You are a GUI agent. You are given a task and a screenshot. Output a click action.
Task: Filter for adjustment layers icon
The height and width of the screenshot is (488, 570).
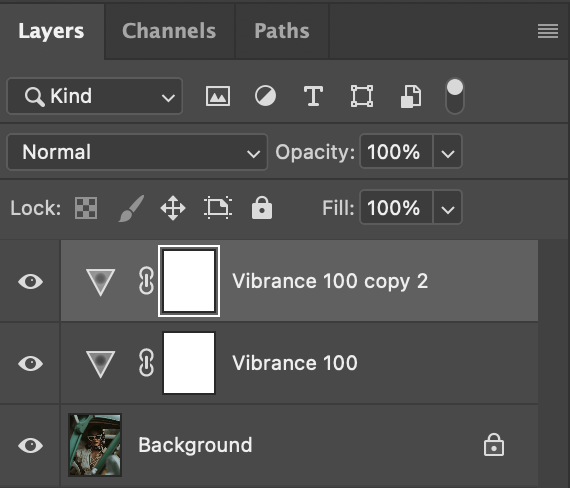[265, 96]
